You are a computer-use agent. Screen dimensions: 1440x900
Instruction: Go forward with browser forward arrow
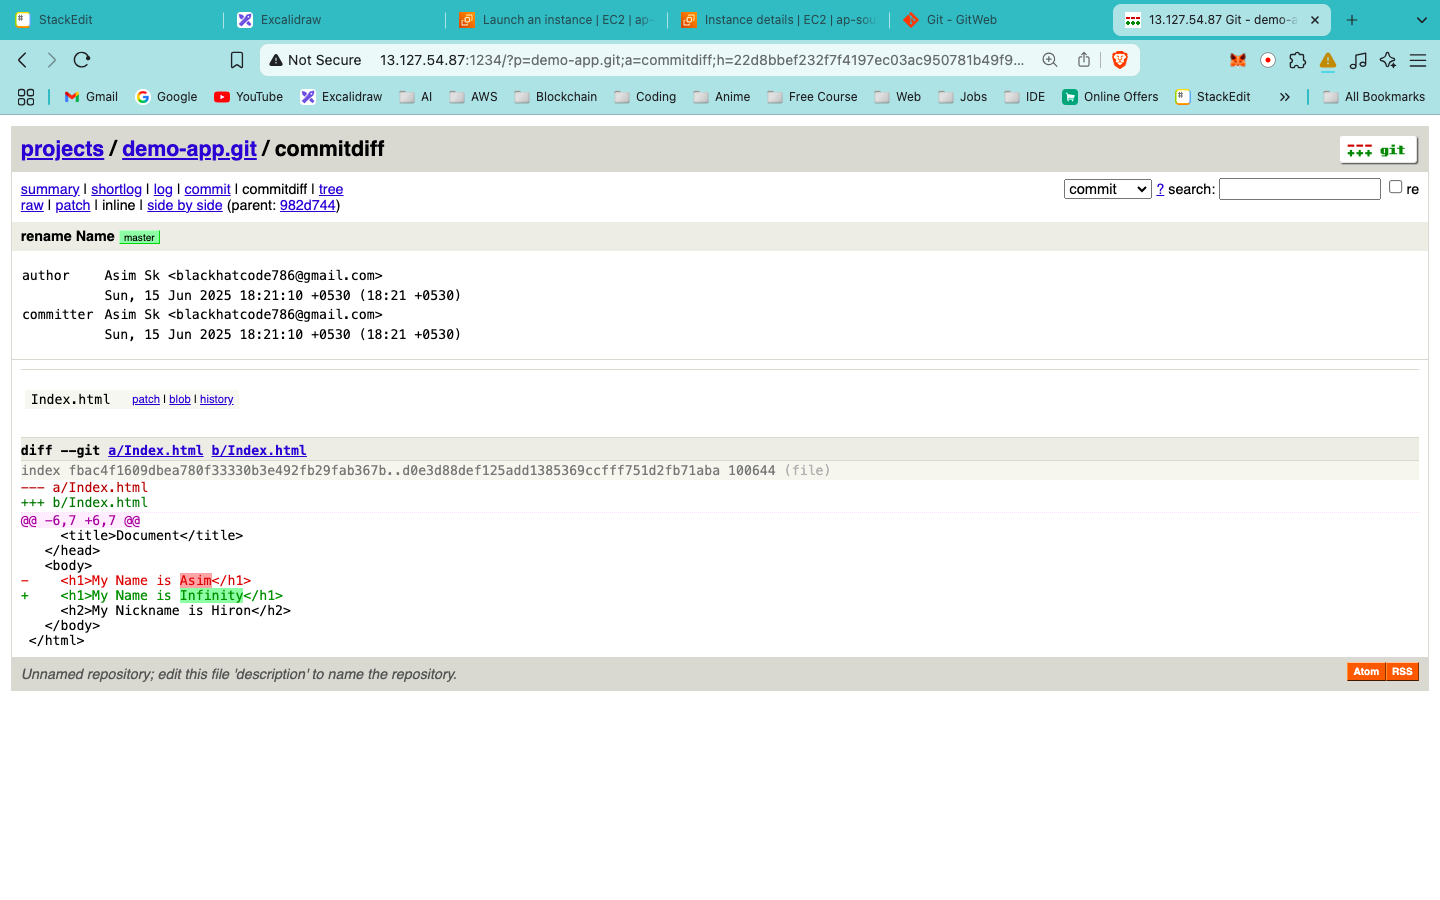[x=52, y=60]
